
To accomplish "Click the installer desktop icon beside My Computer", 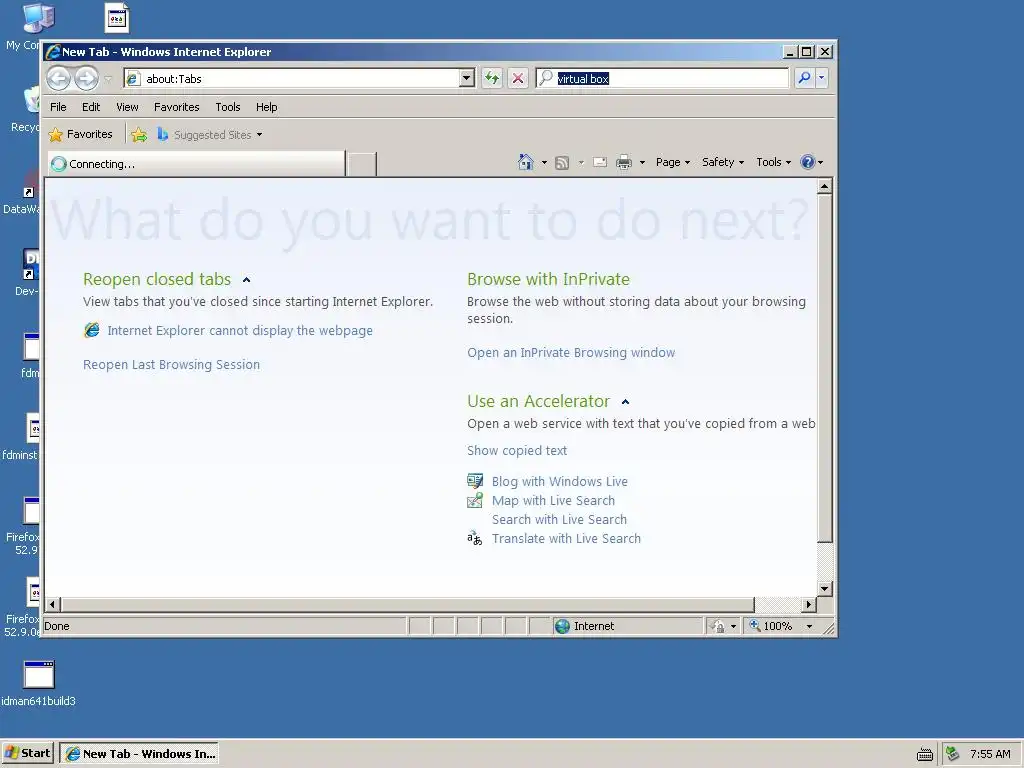I will click(x=117, y=18).
